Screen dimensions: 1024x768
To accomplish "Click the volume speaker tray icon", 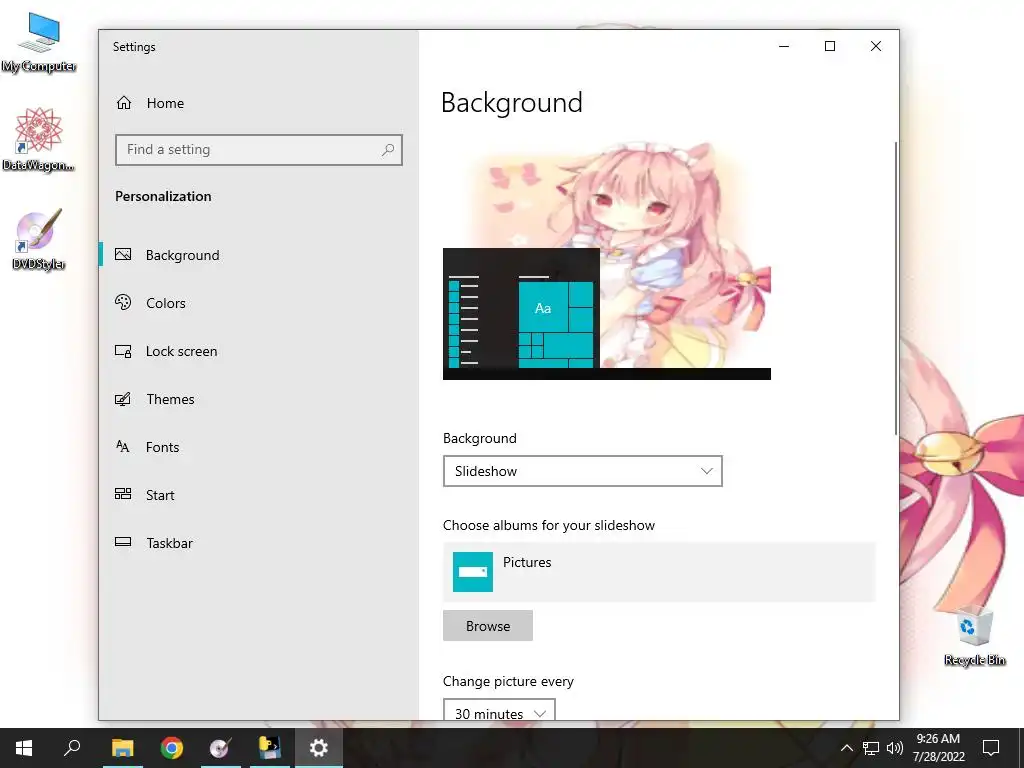I will click(895, 748).
